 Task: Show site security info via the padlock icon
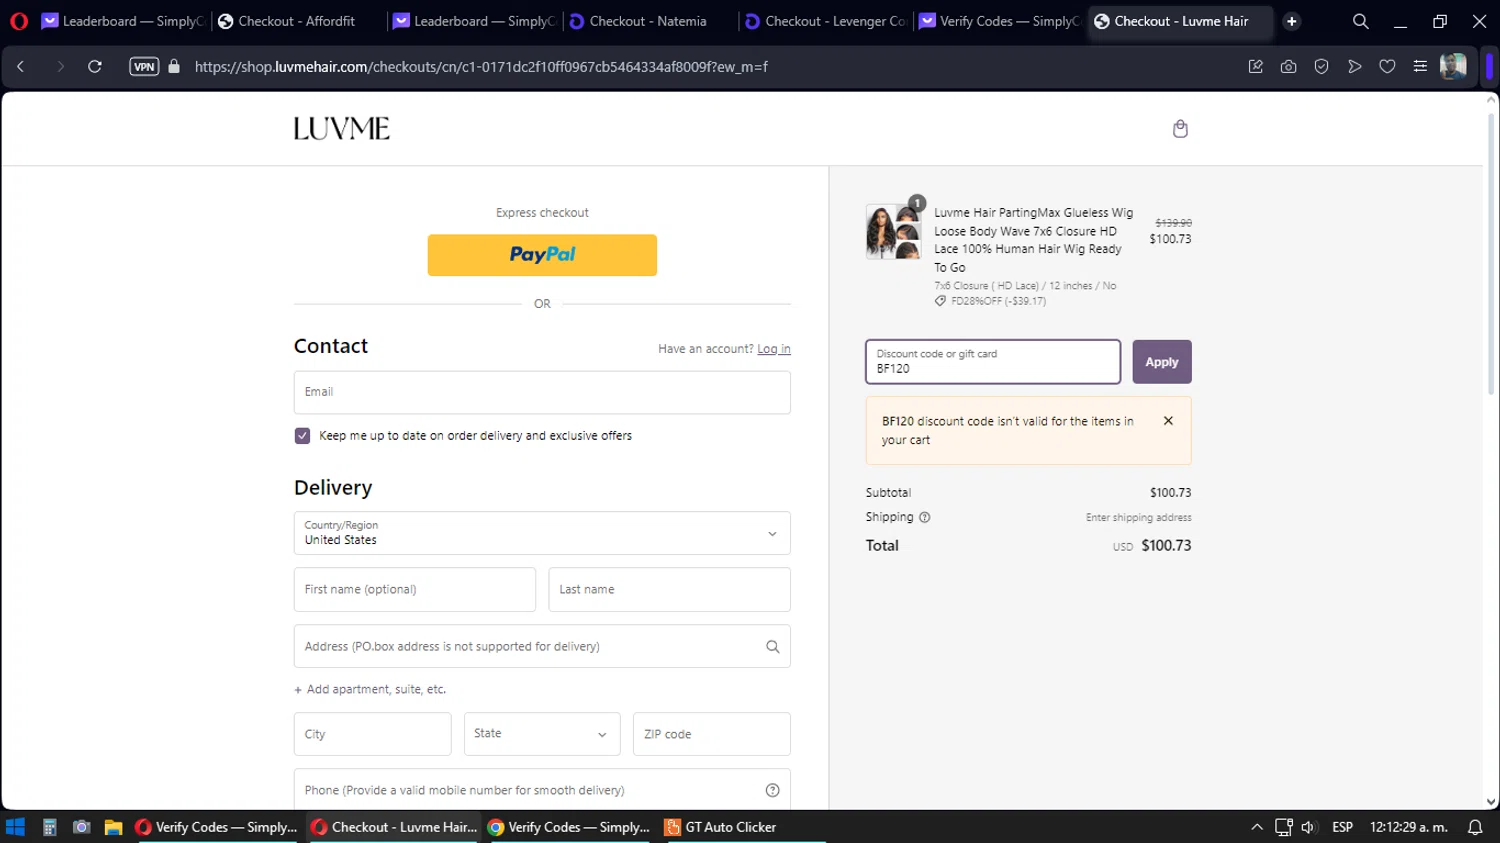(174, 67)
